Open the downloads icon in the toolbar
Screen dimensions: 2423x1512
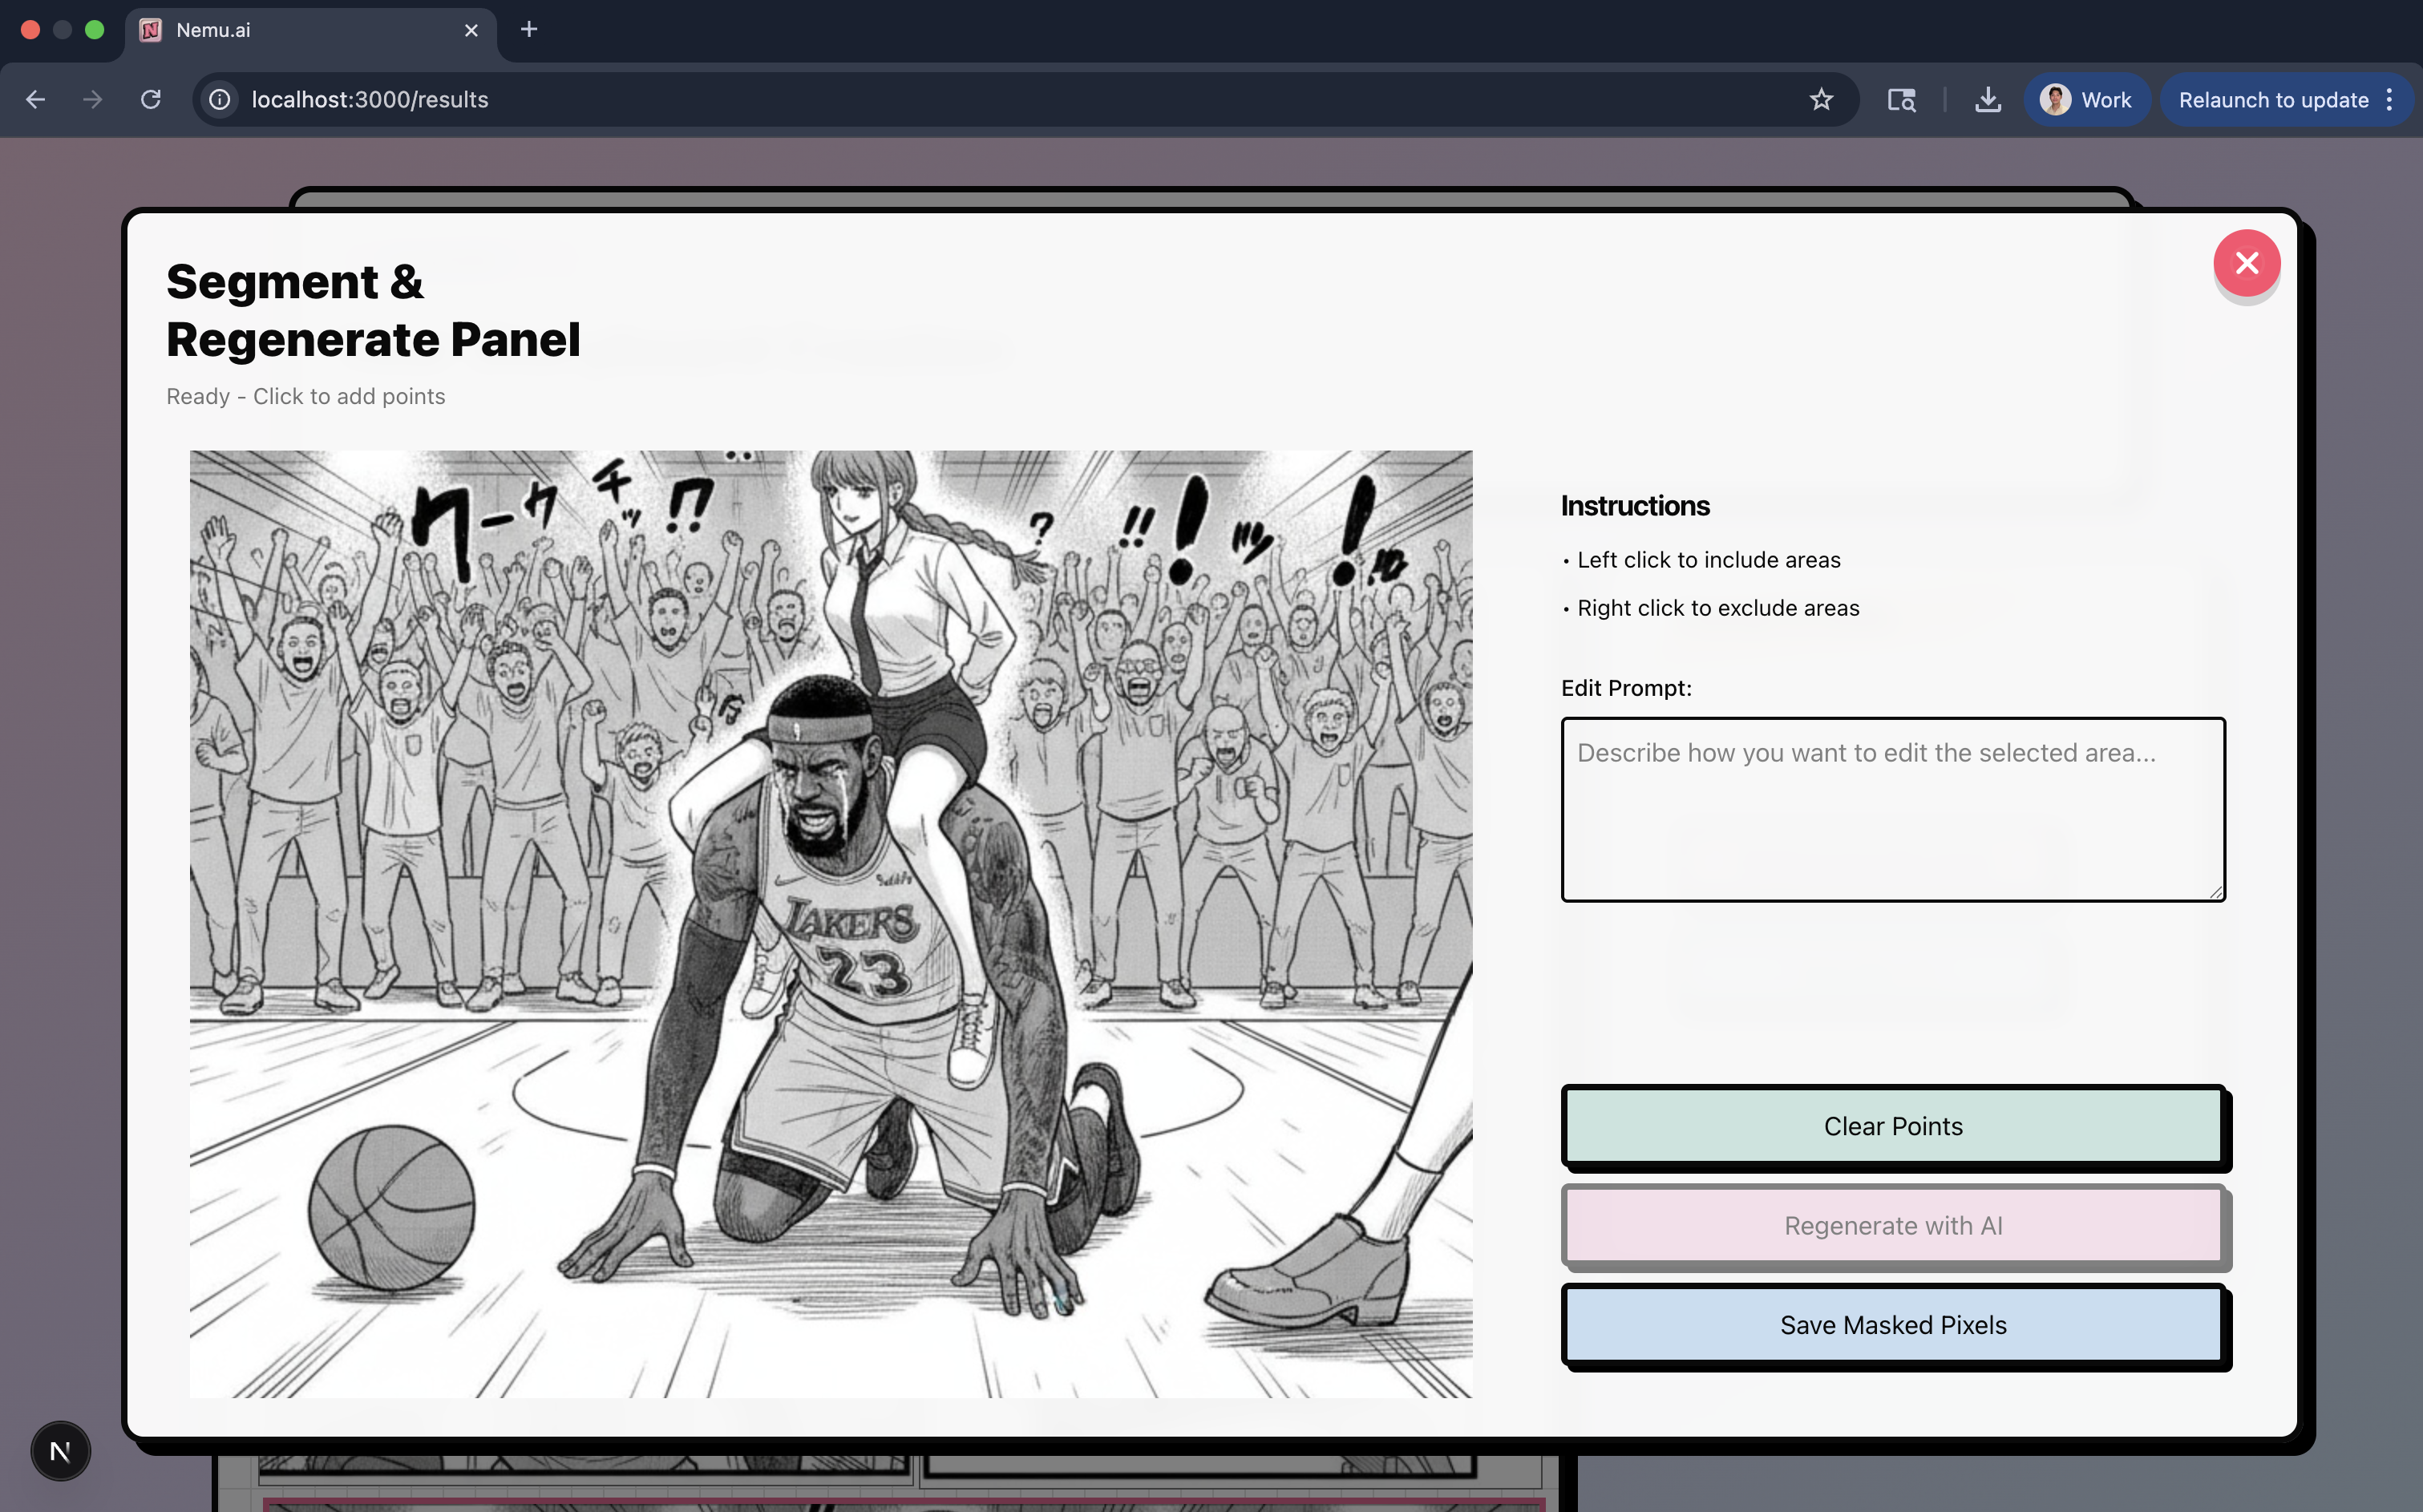coord(1988,100)
